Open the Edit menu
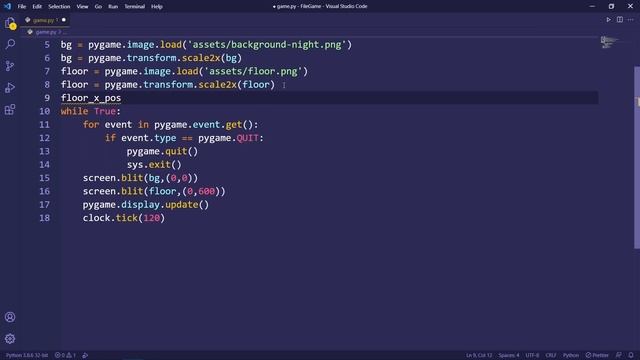640x360 pixels. [x=37, y=7]
